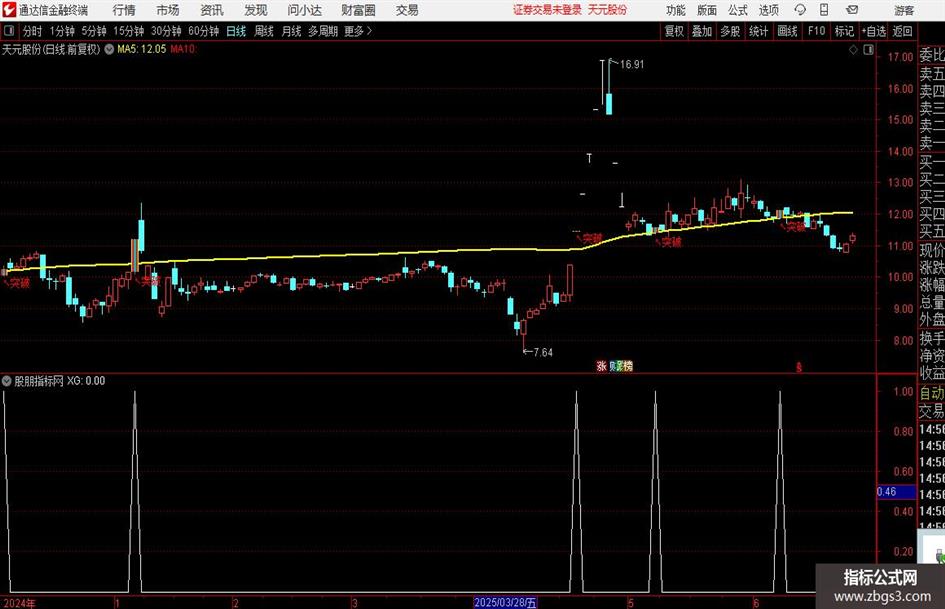Click the MA10 indicator label
The height and width of the screenshot is (609, 945).
click(183, 49)
